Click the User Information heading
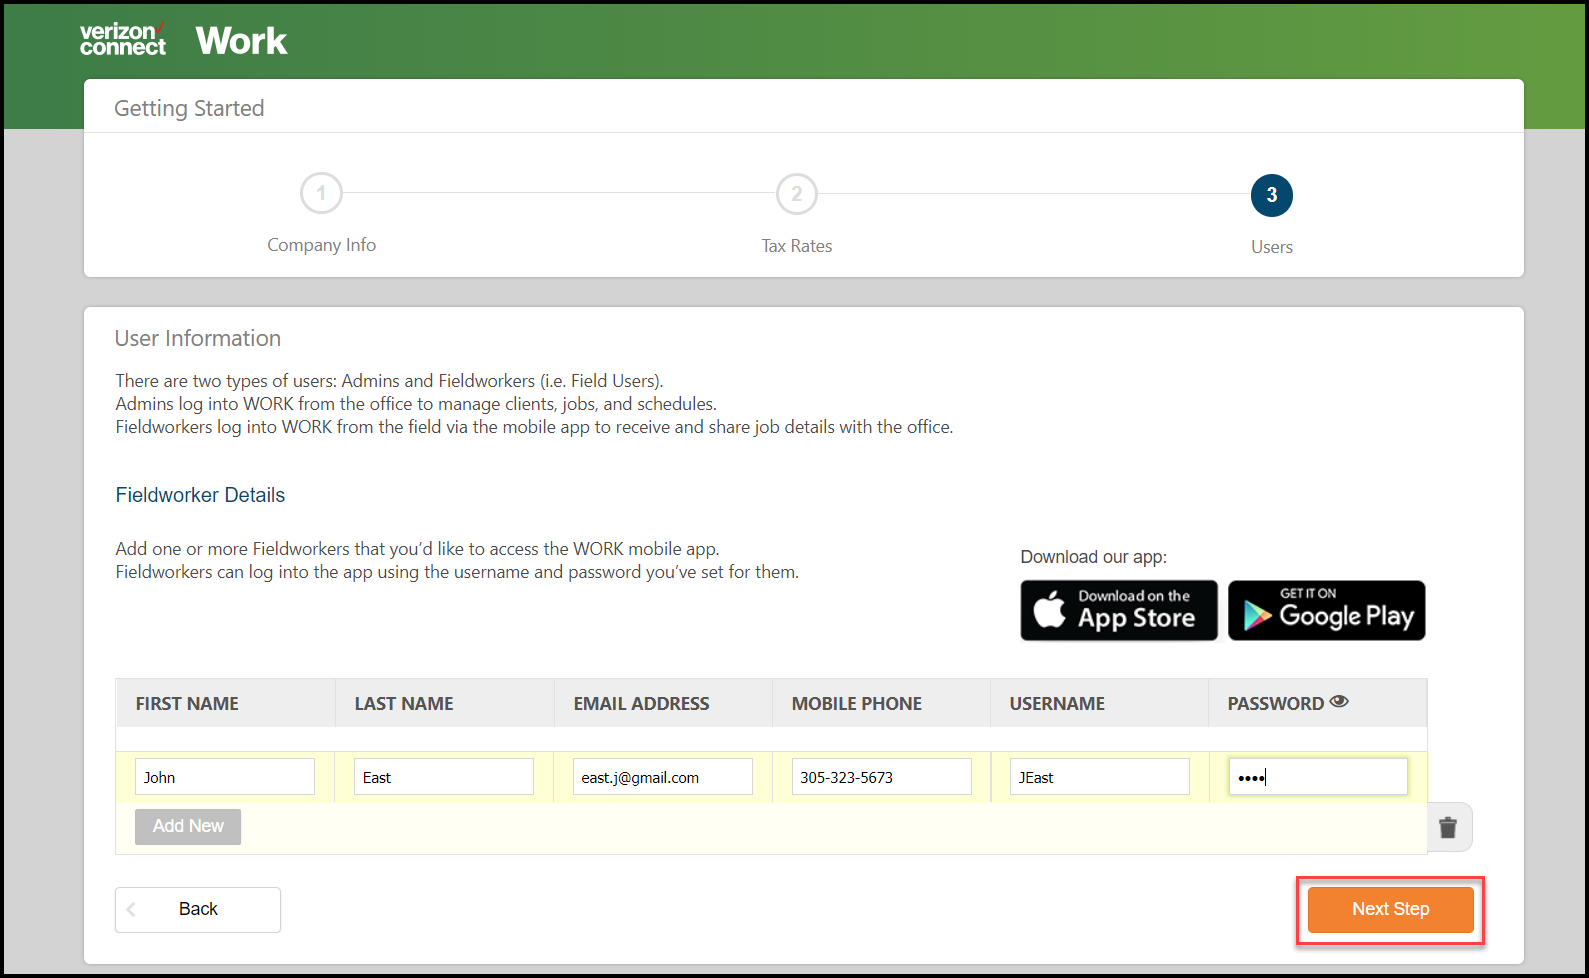 (x=198, y=339)
